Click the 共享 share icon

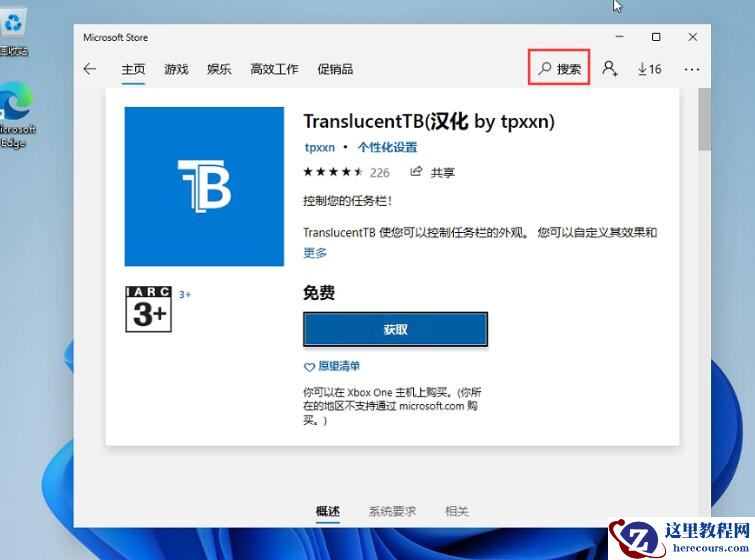pos(433,172)
